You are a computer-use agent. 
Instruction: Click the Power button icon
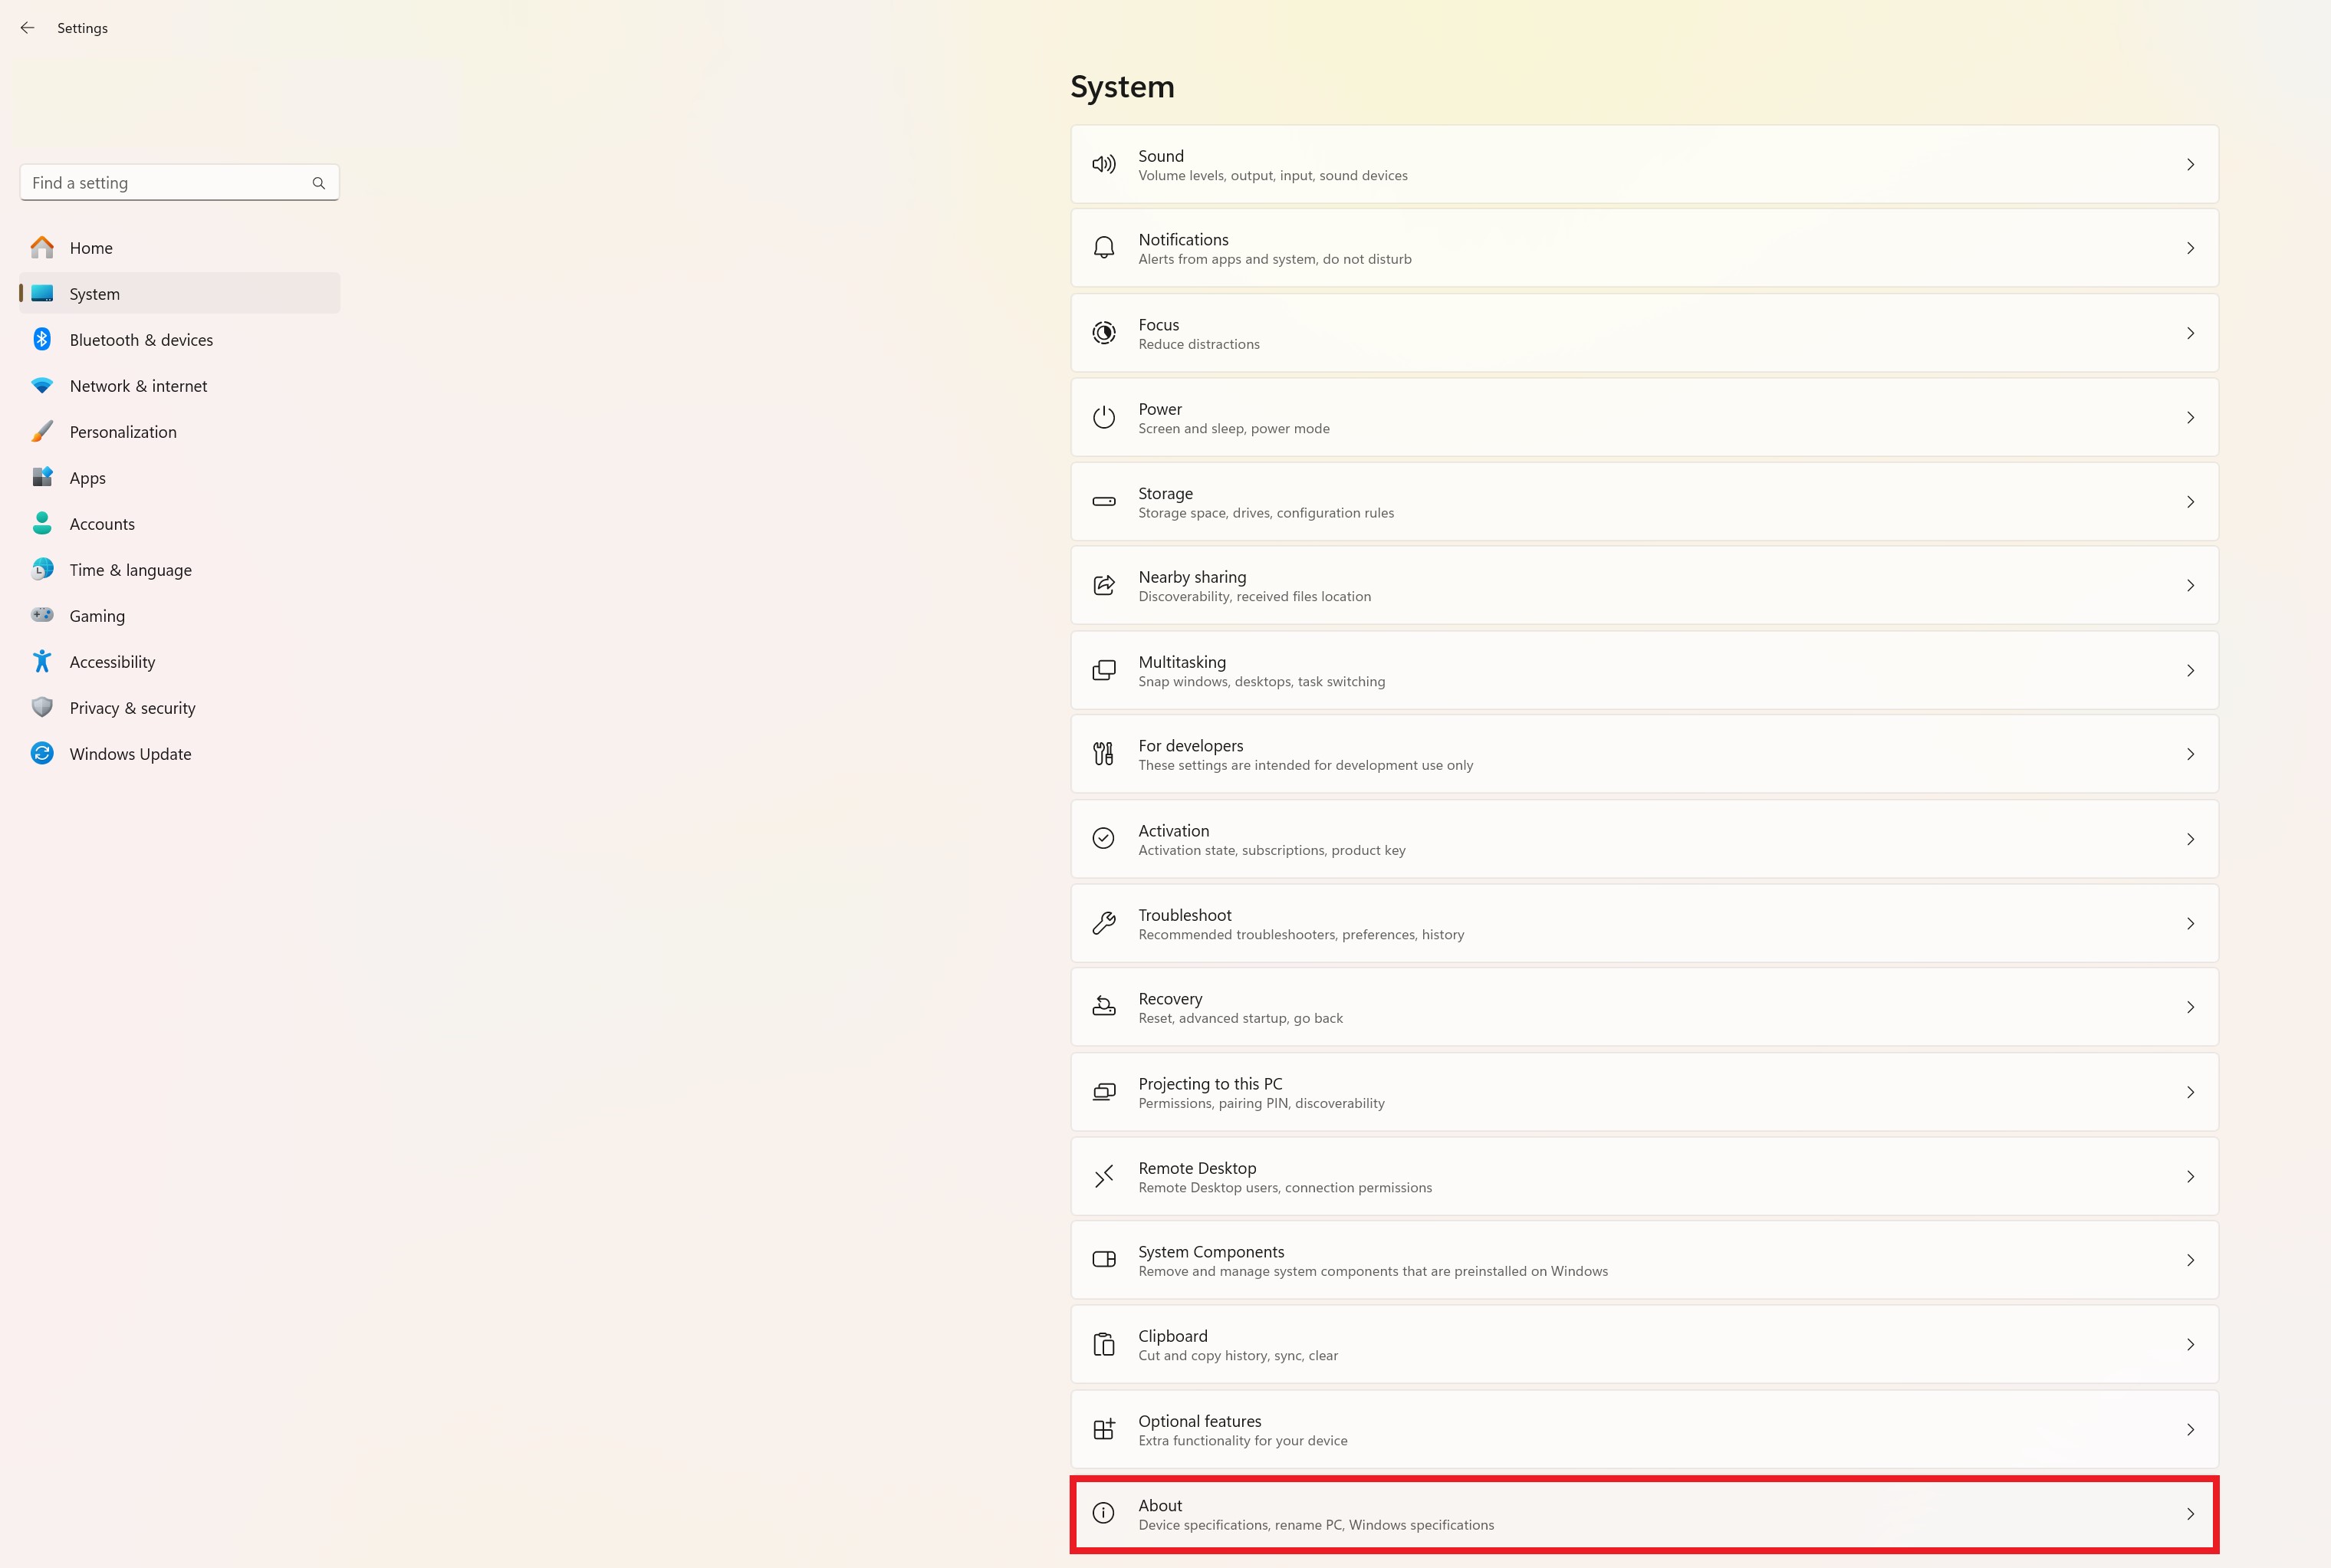(x=1103, y=418)
